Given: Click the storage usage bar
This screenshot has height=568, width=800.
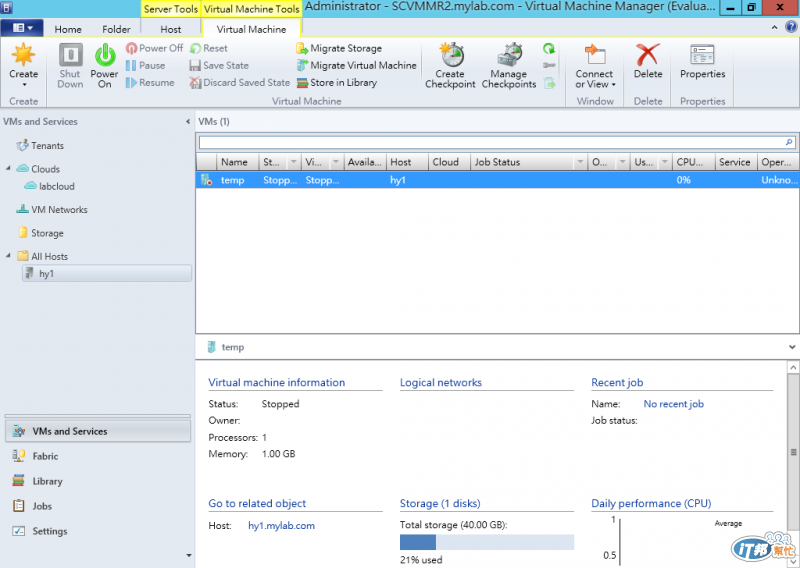Looking at the screenshot, I should 487,542.
